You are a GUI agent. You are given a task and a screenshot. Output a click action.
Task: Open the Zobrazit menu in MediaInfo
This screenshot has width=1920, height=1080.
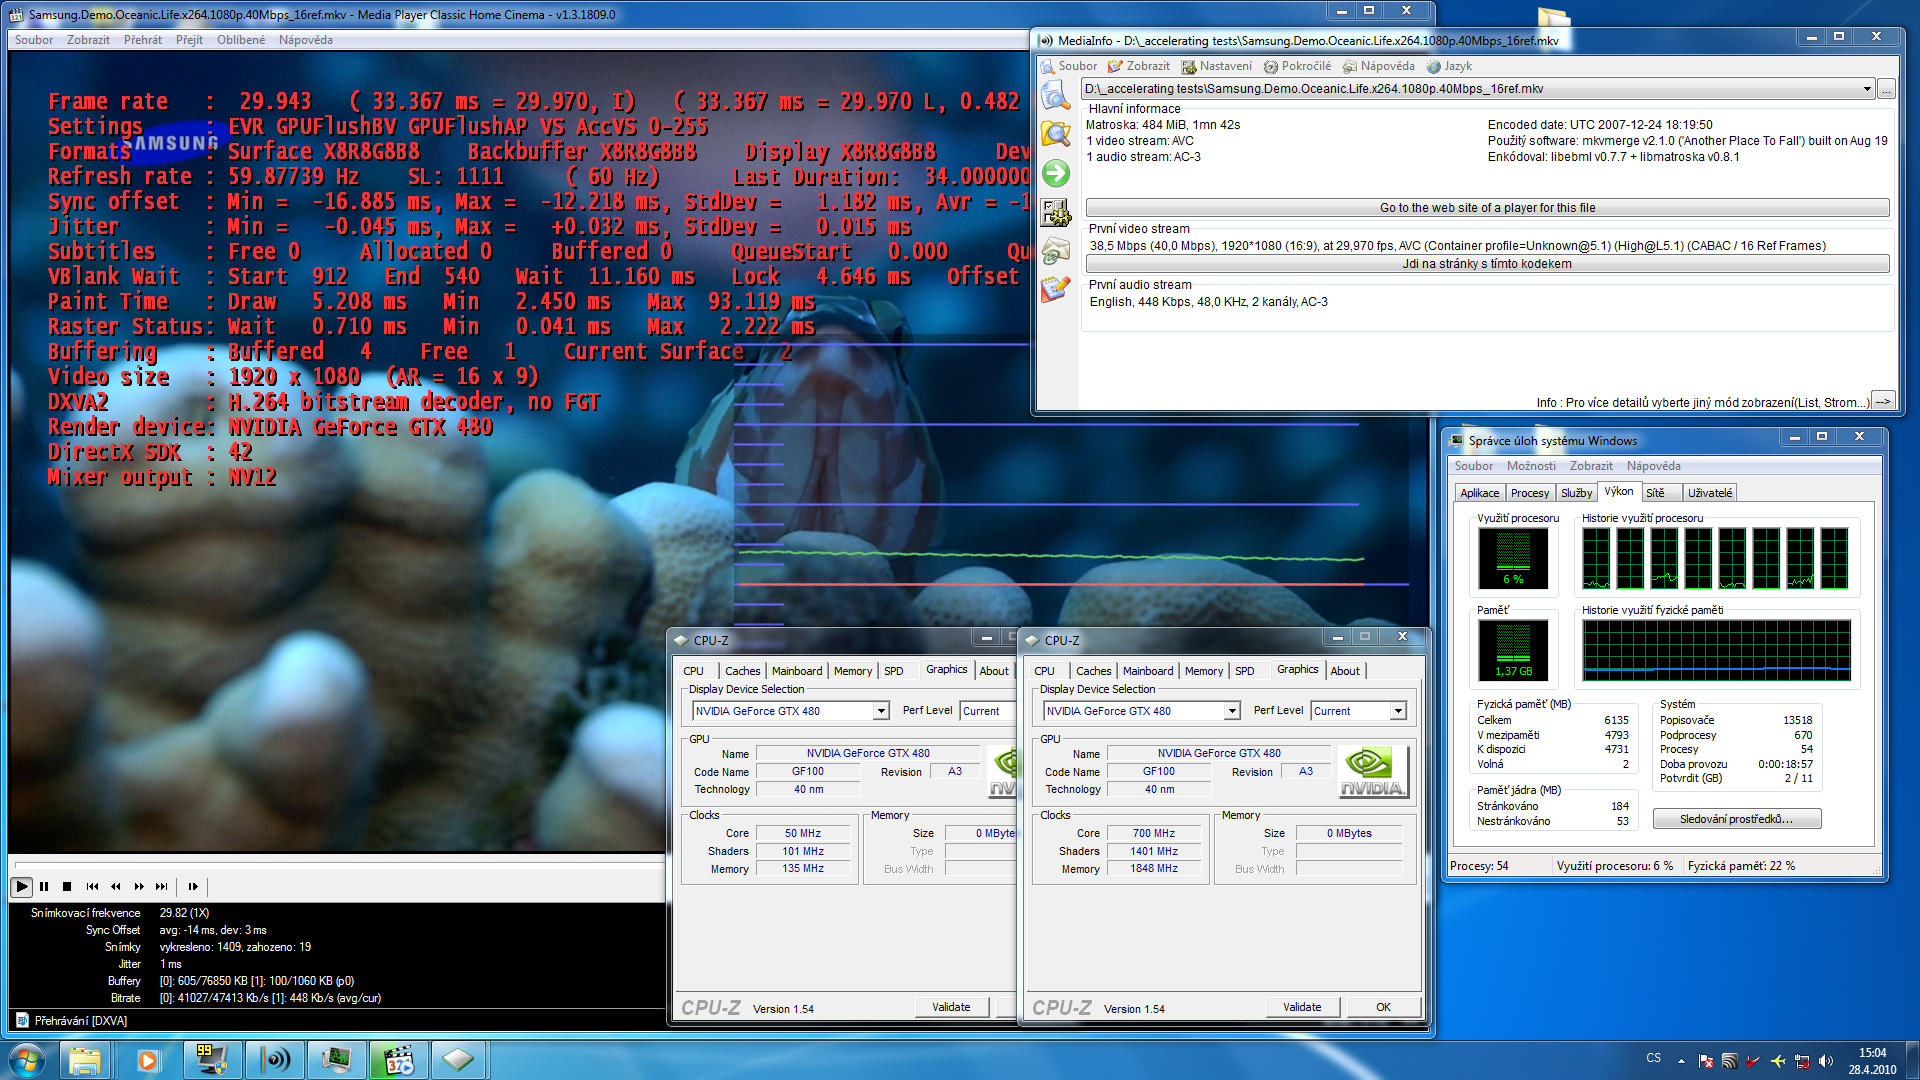(x=1138, y=66)
